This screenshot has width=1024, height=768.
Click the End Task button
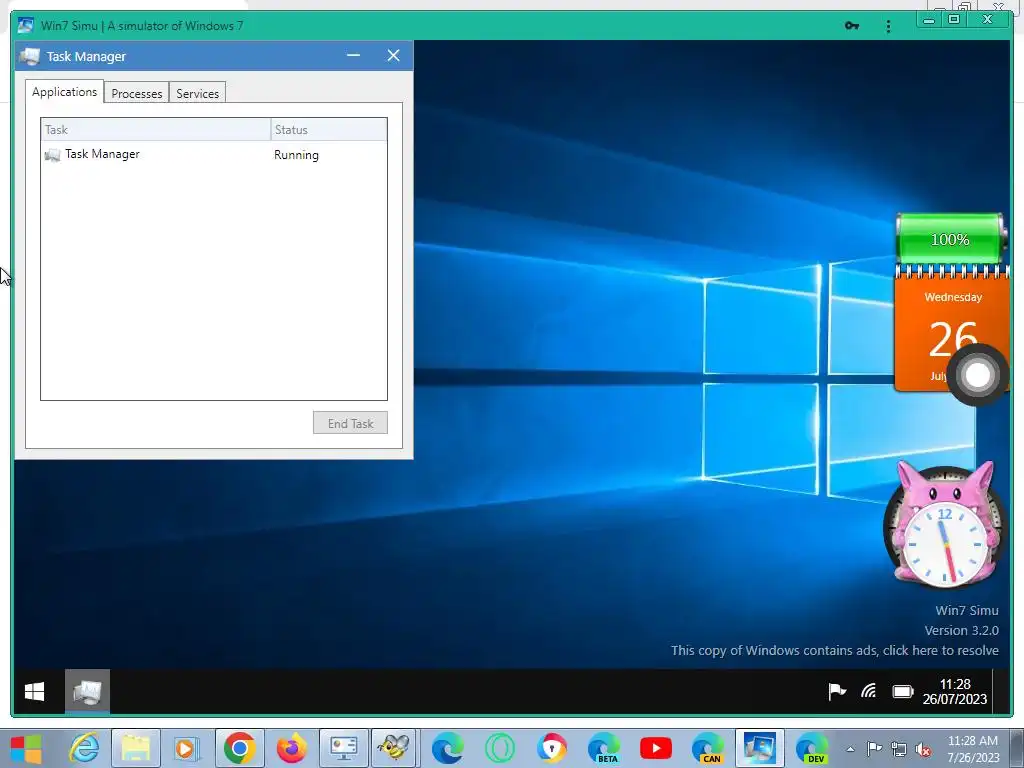click(350, 423)
